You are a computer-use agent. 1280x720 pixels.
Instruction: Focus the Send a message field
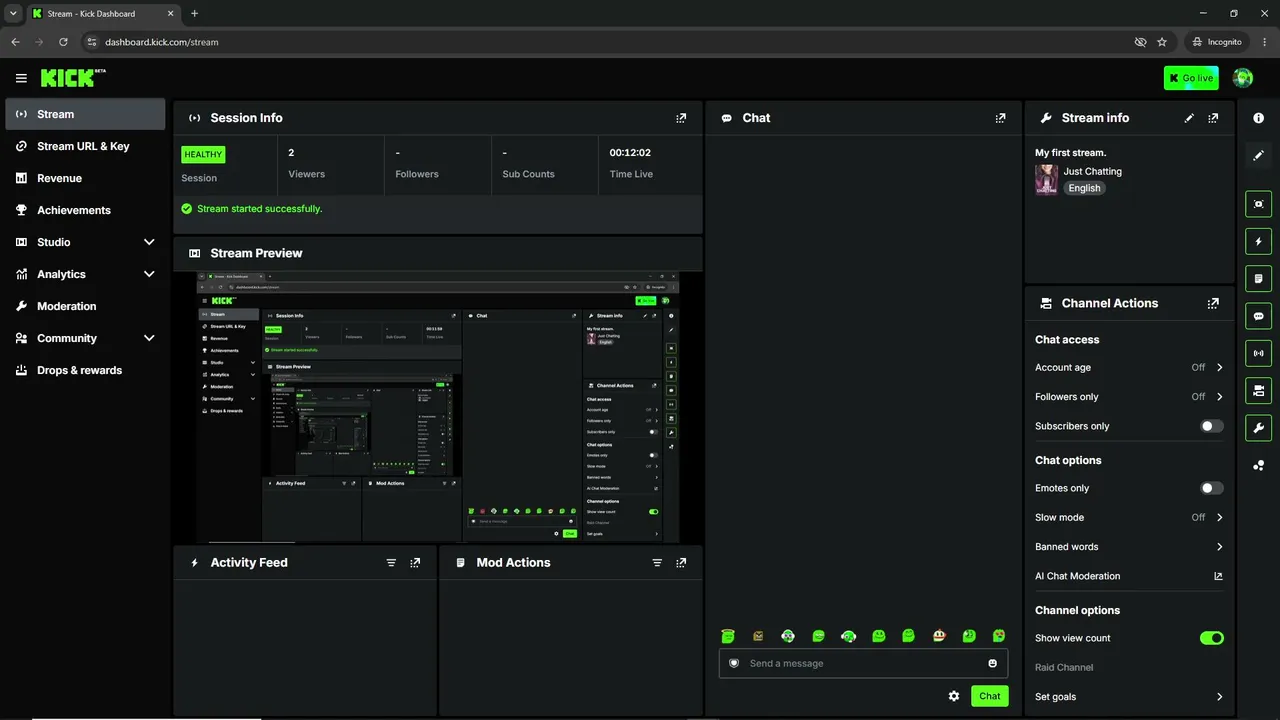[863, 663]
